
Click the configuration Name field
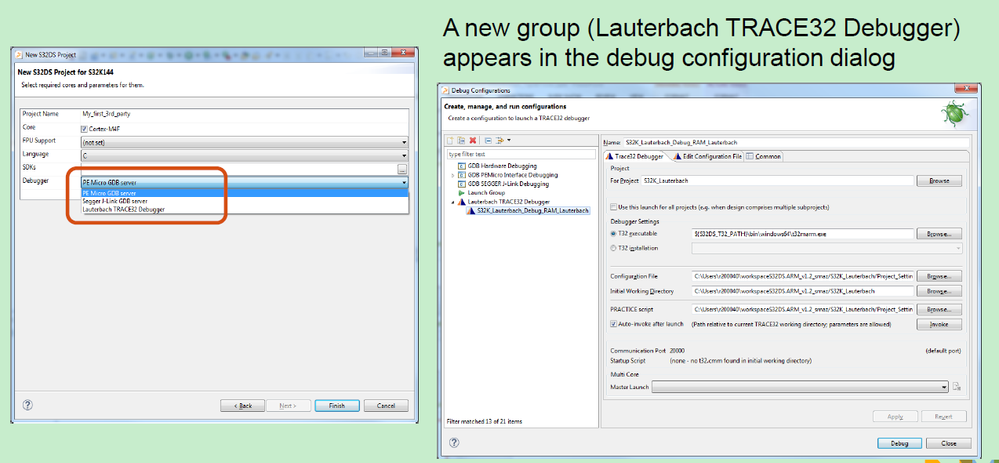[x=796, y=142]
